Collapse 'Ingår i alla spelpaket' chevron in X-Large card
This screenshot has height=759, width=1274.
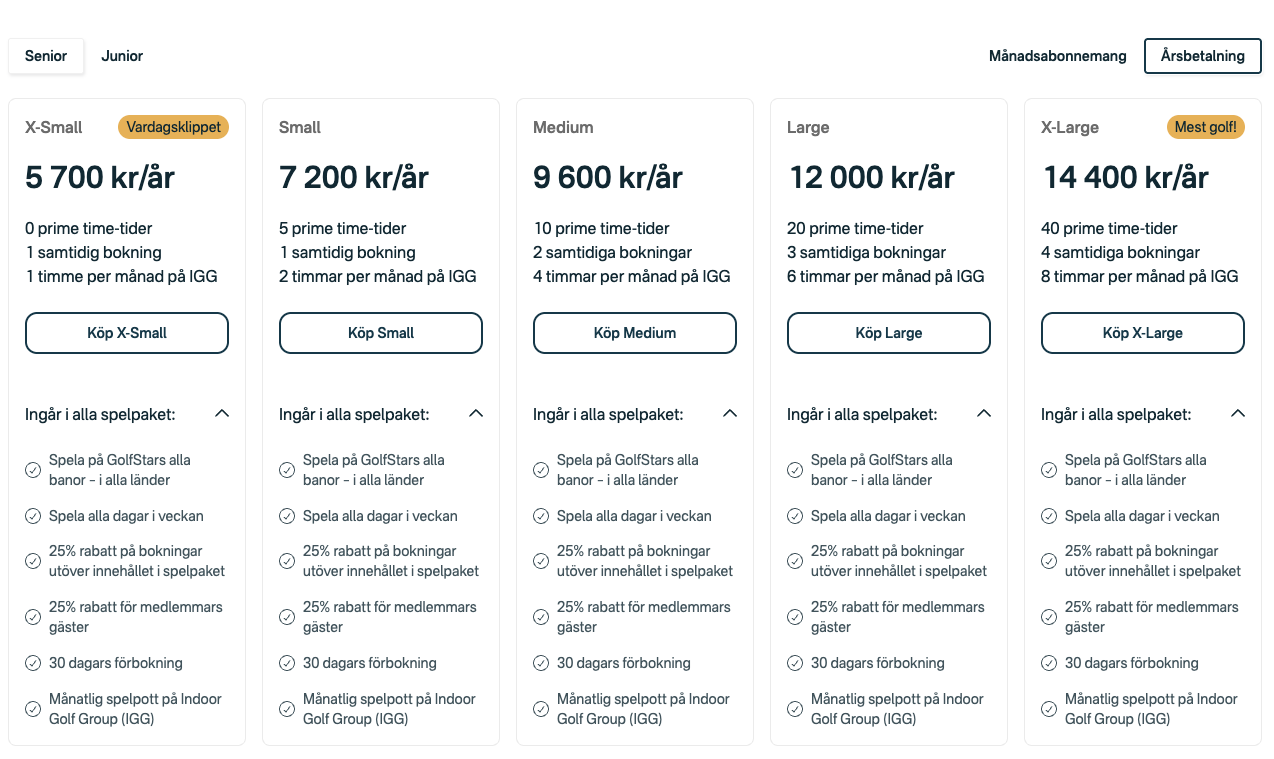1238,413
